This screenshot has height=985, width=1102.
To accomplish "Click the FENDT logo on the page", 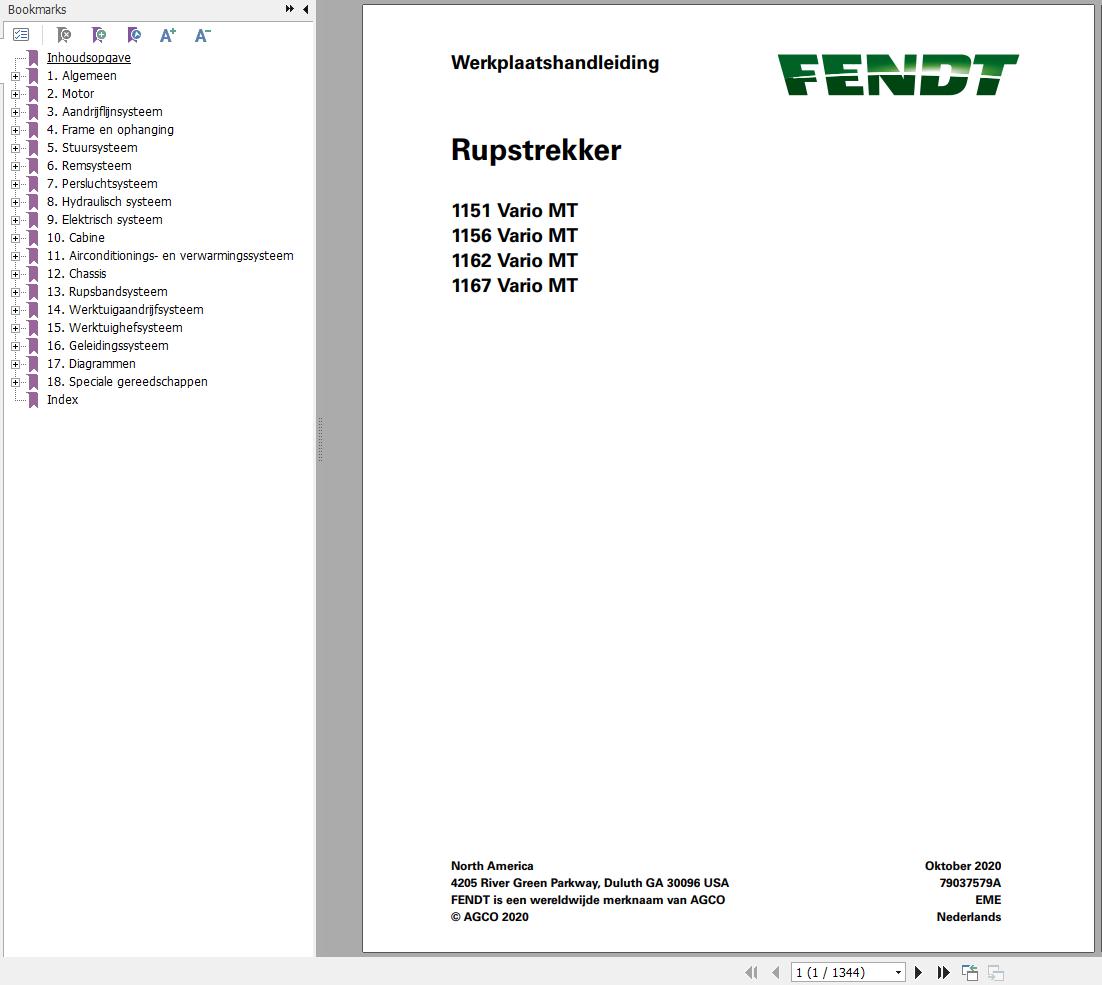I will point(897,74).
